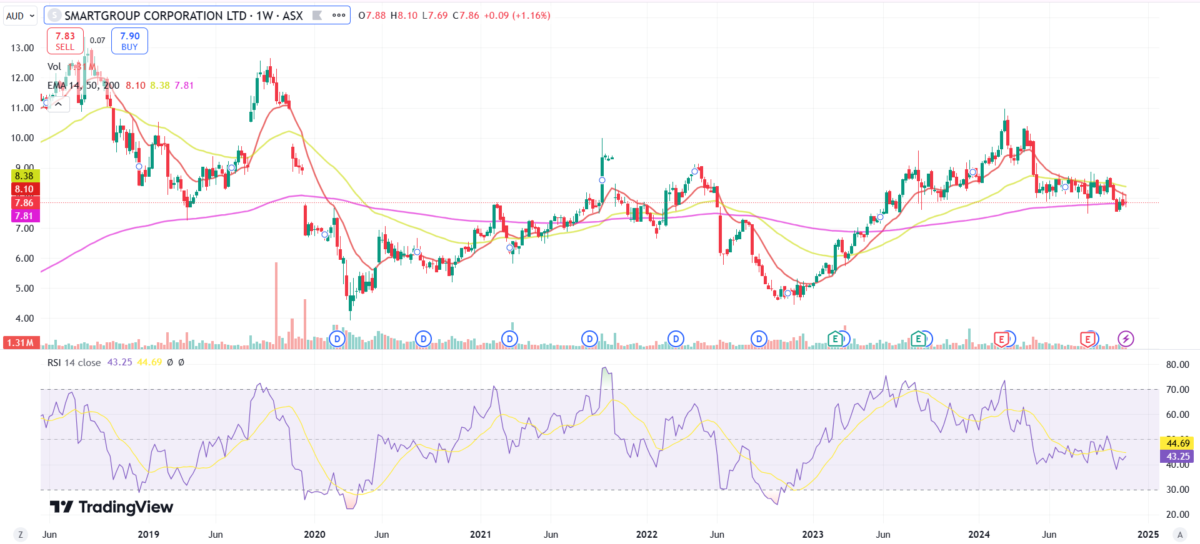Click the 7.90 BUY button

pos(130,41)
